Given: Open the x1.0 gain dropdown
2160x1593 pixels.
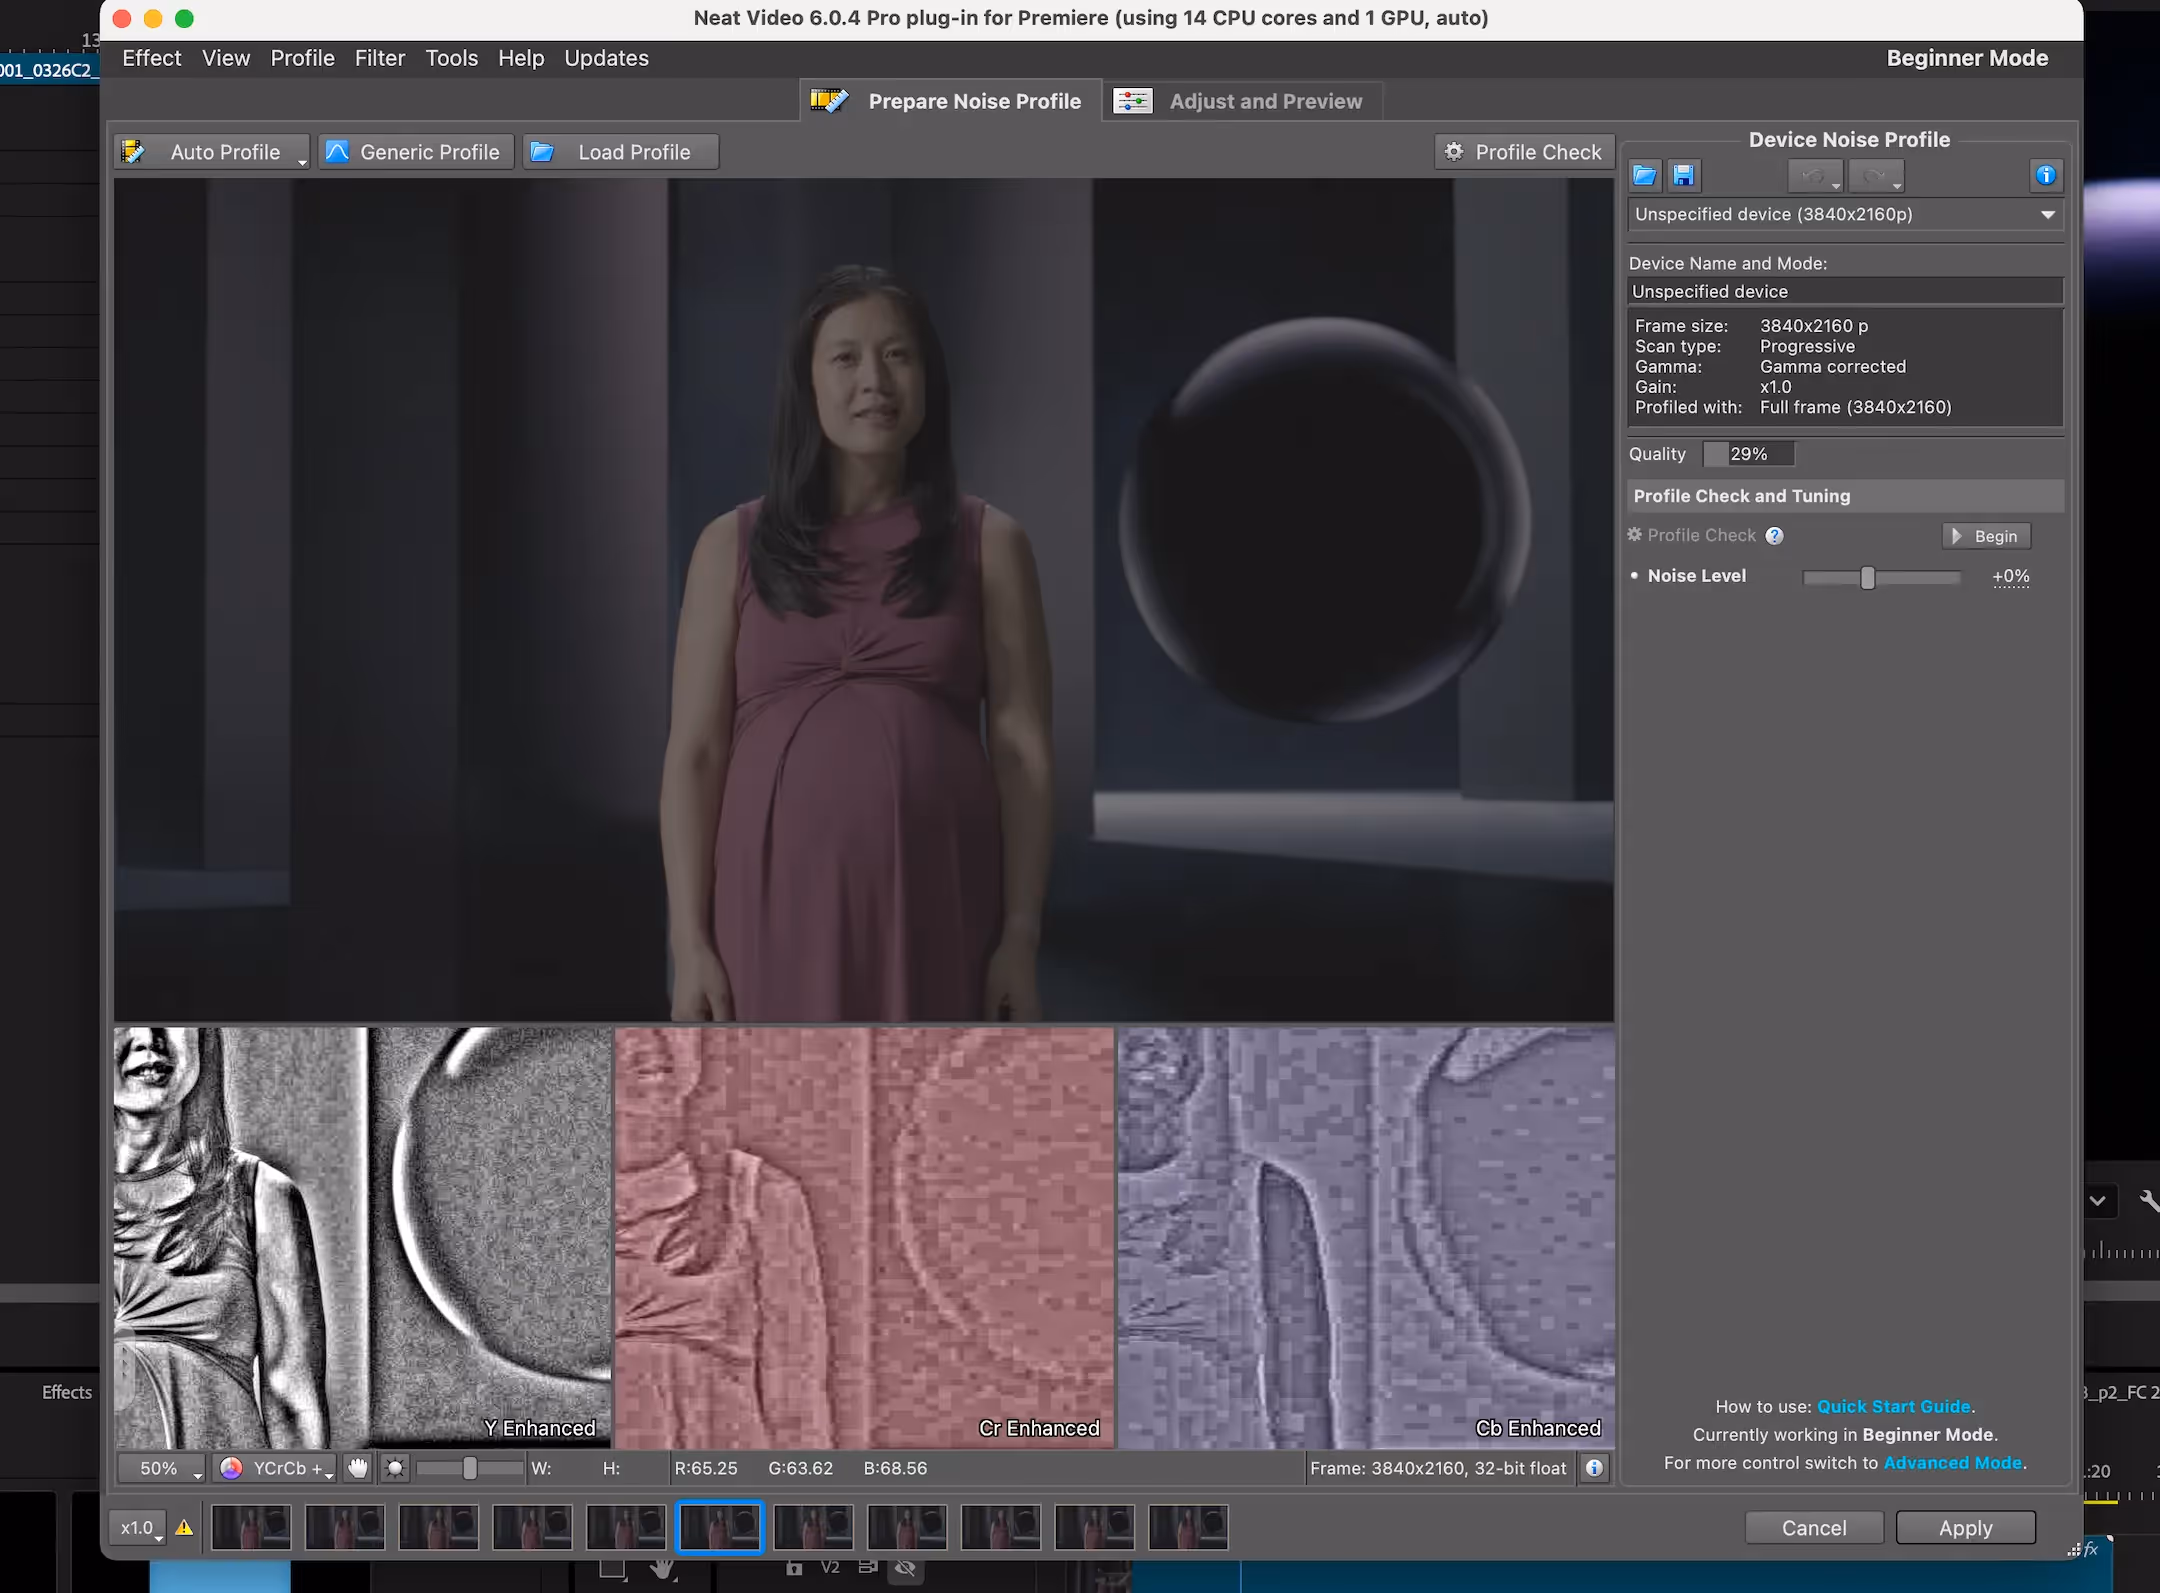Looking at the screenshot, I should point(138,1528).
